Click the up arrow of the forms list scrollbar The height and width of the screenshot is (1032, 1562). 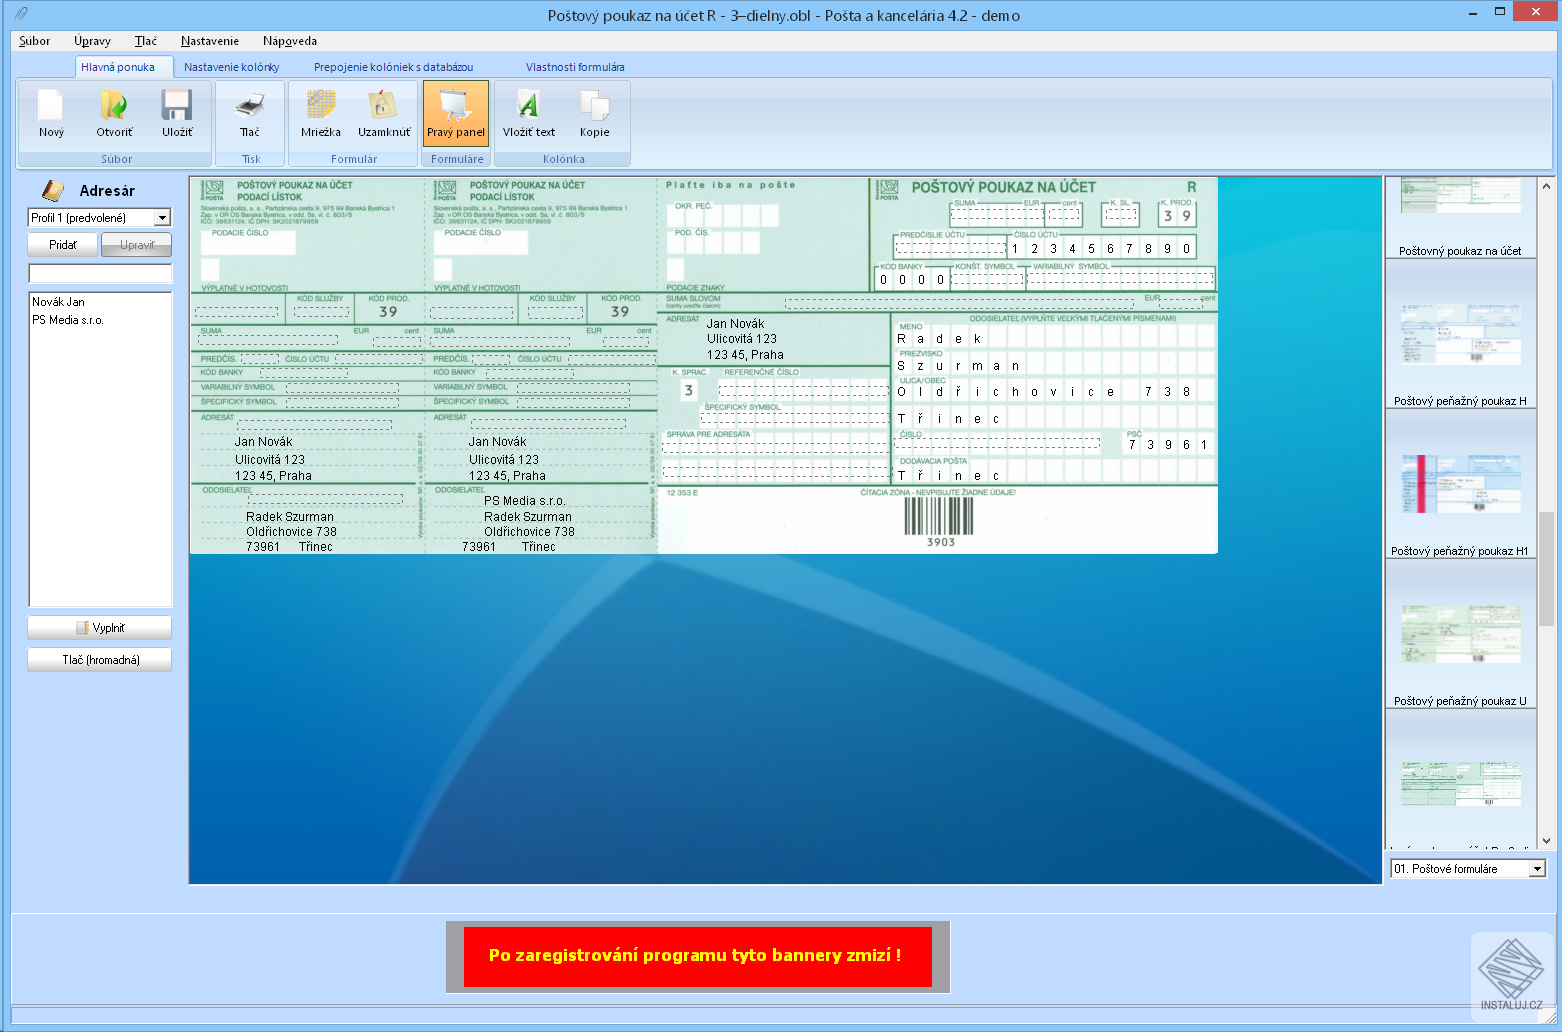[1546, 186]
